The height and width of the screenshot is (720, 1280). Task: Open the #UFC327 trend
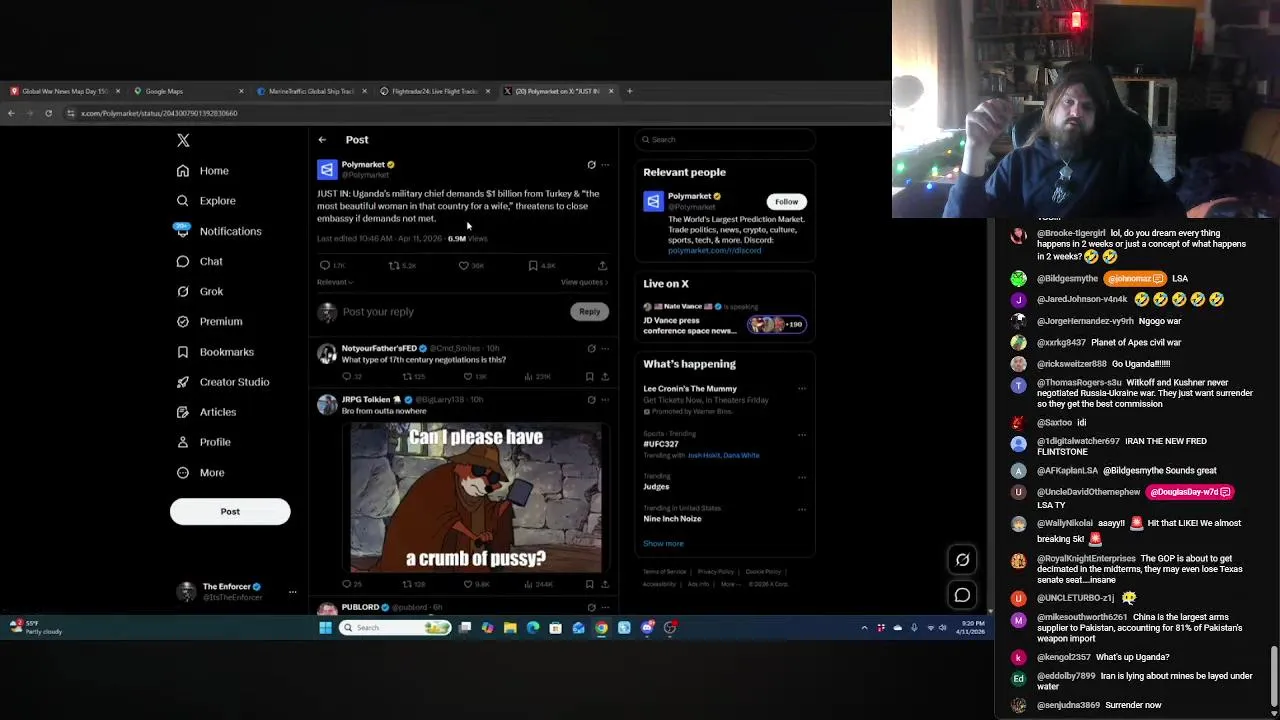pyautogui.click(x=661, y=444)
